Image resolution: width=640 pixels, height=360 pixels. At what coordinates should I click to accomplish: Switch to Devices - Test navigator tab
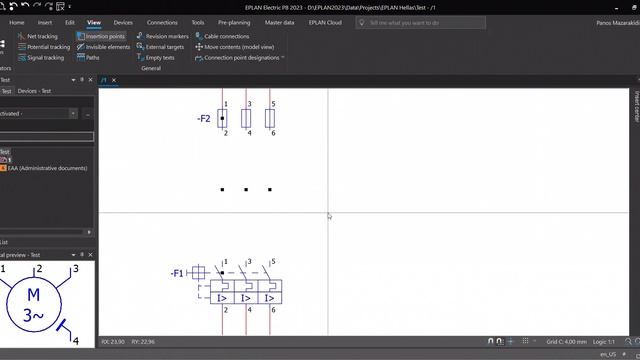[34, 91]
